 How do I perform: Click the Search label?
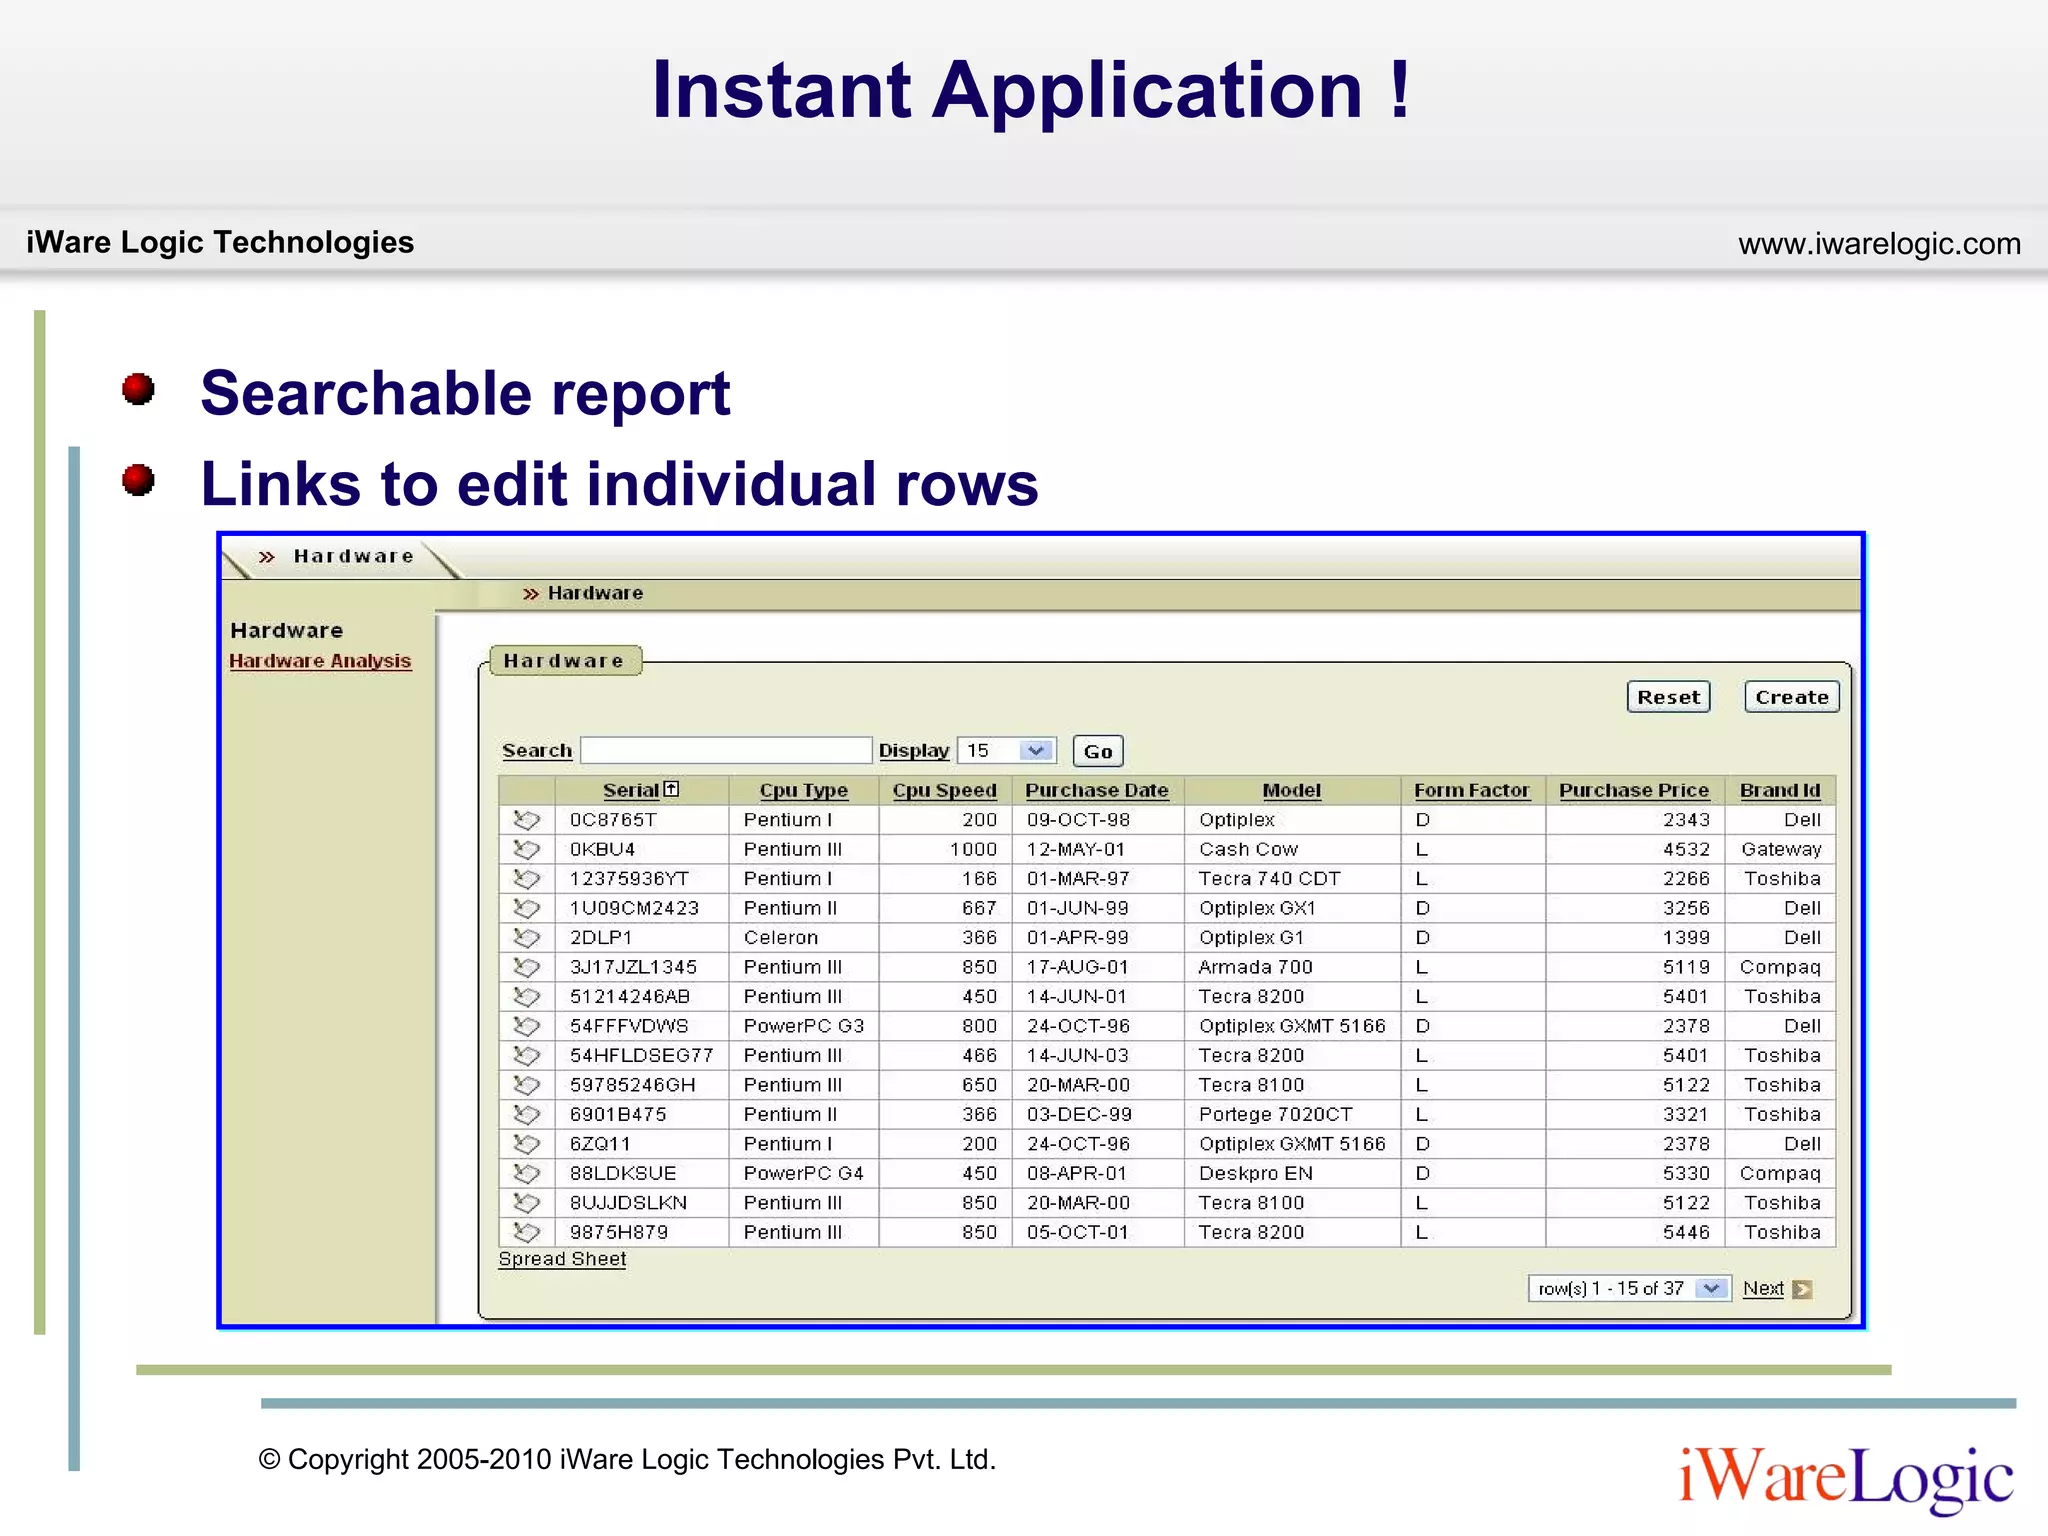(x=537, y=750)
